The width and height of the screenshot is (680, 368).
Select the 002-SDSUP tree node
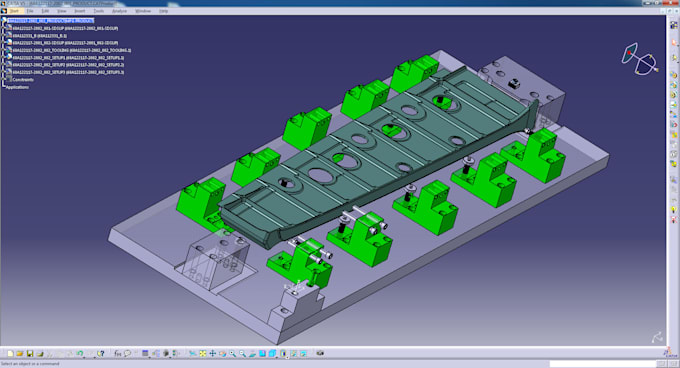65,43
